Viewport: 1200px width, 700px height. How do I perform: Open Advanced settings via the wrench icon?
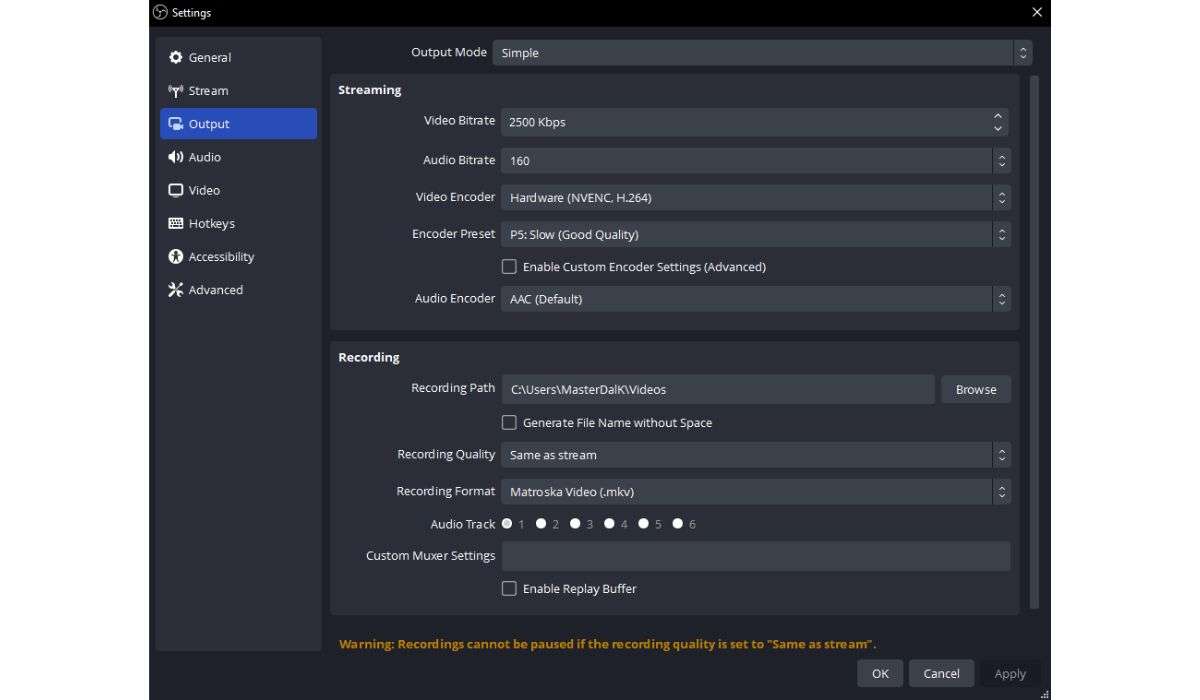[x=176, y=289]
